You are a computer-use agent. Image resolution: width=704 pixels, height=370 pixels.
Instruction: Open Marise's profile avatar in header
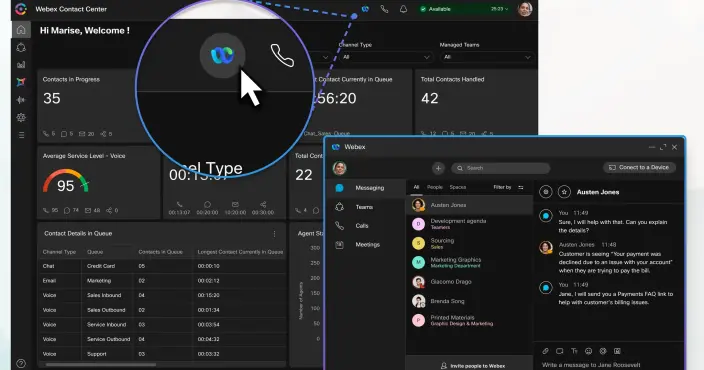[x=524, y=9]
